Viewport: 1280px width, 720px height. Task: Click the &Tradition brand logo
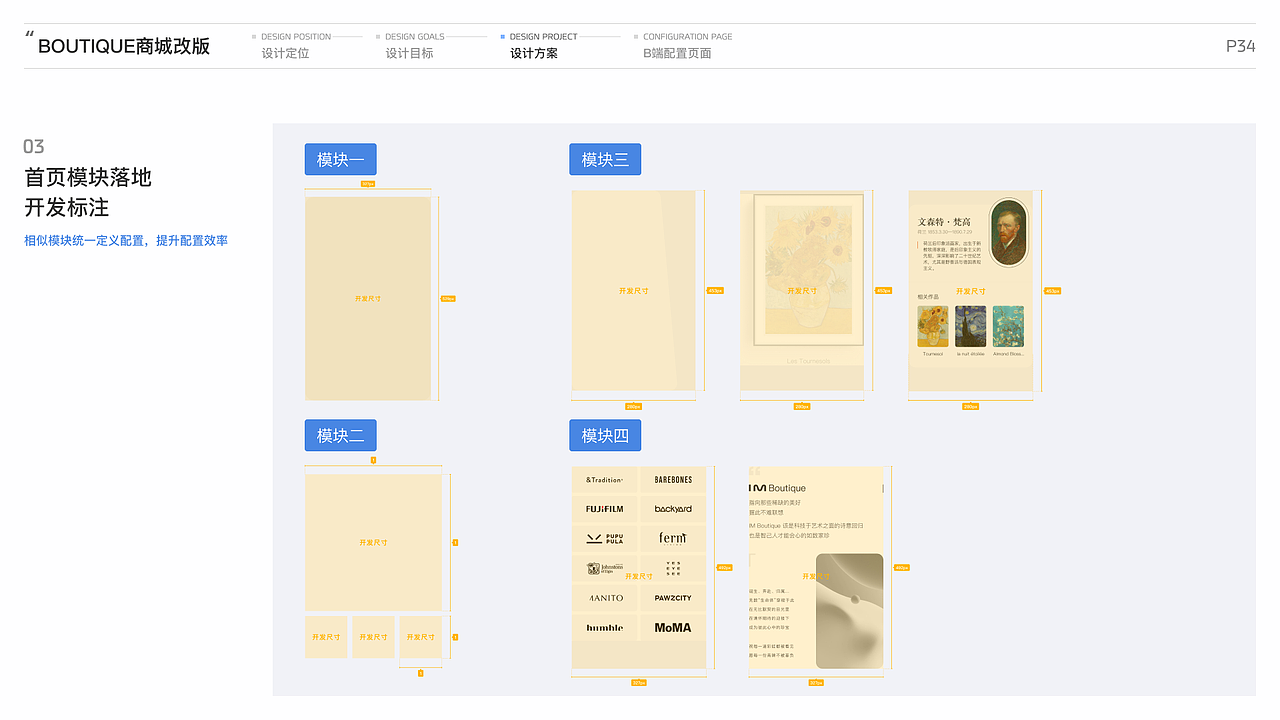[x=604, y=480]
